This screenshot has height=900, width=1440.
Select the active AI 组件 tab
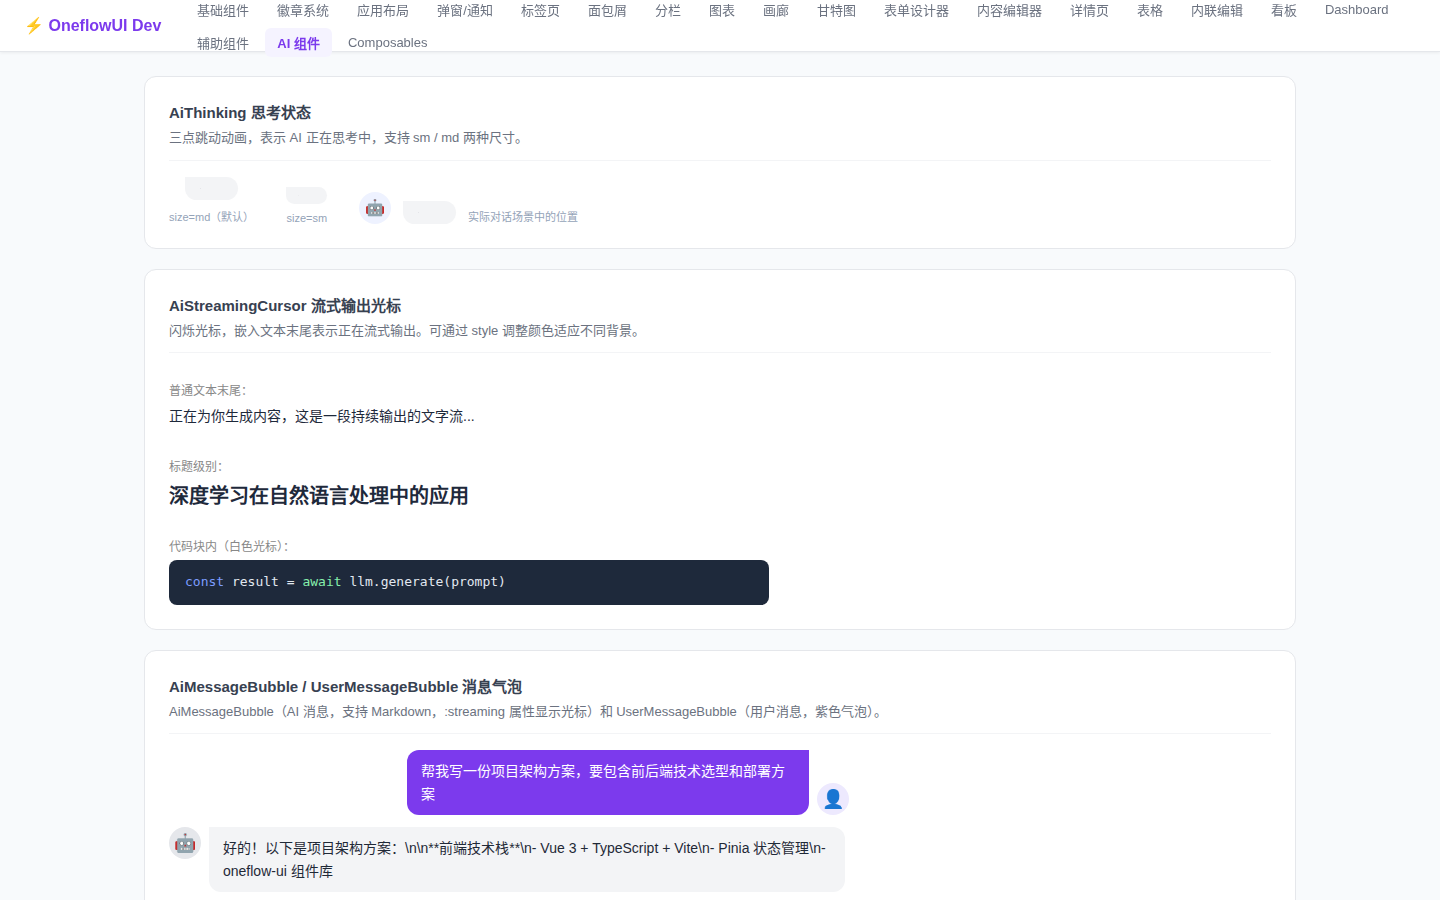tap(299, 43)
